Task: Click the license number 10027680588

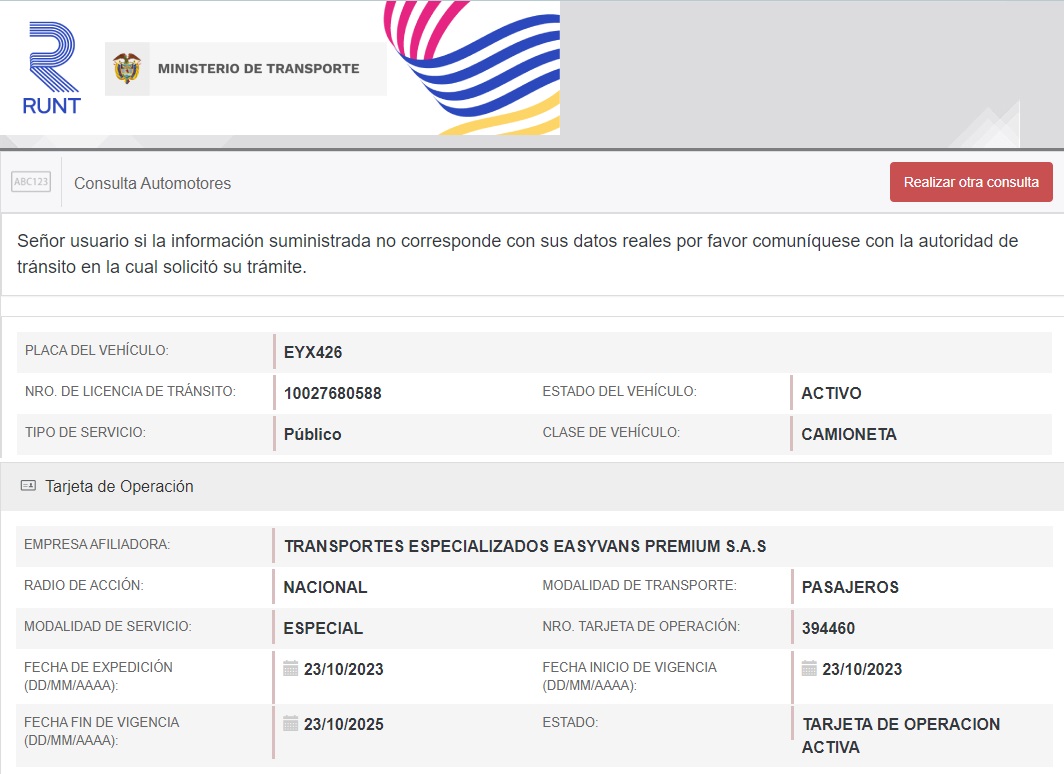Action: tap(332, 393)
